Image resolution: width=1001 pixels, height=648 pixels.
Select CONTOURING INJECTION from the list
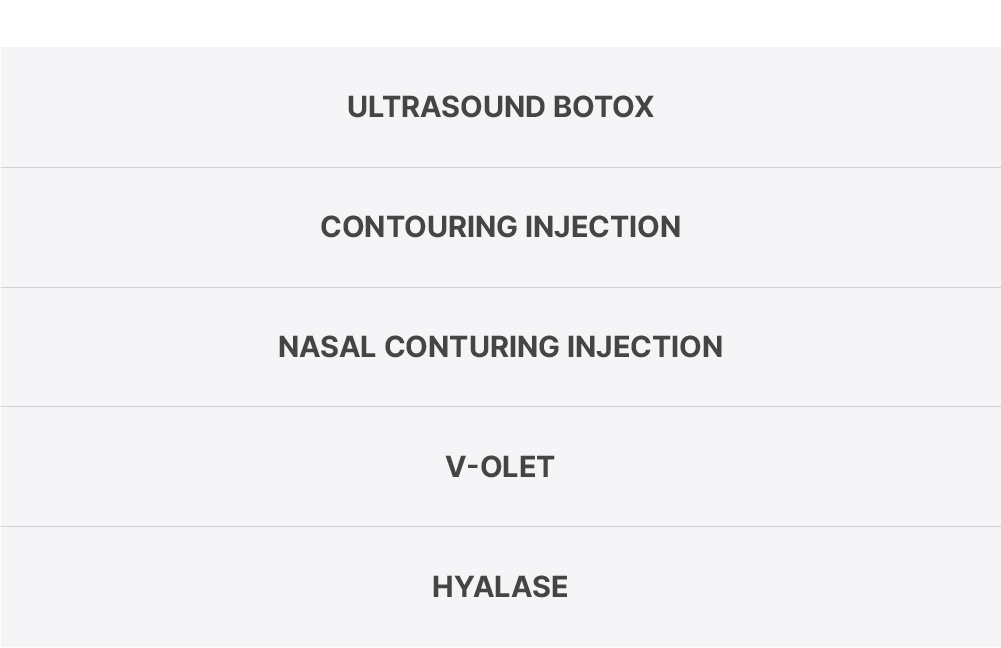point(500,227)
